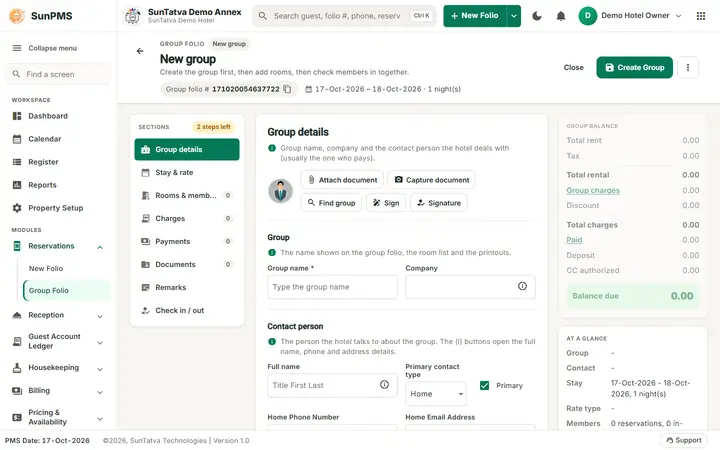This screenshot has width=720, height=450.
Task: Open the apps grid icon
Action: click(x=701, y=16)
